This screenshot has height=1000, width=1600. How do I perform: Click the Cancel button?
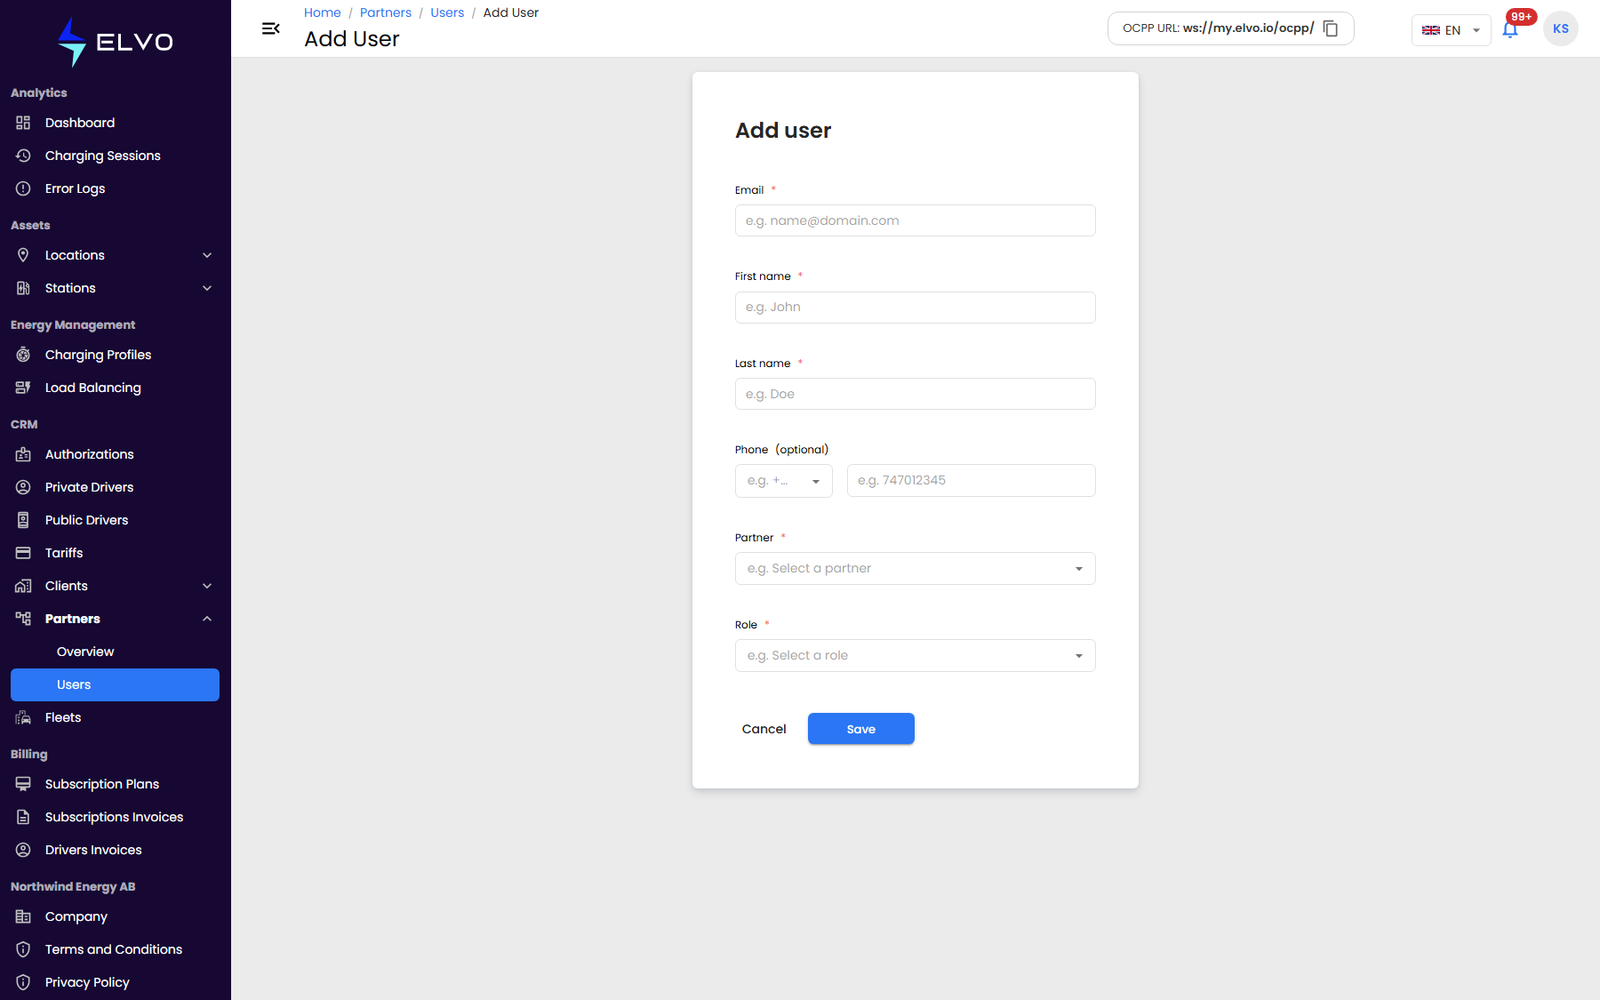coord(764,729)
